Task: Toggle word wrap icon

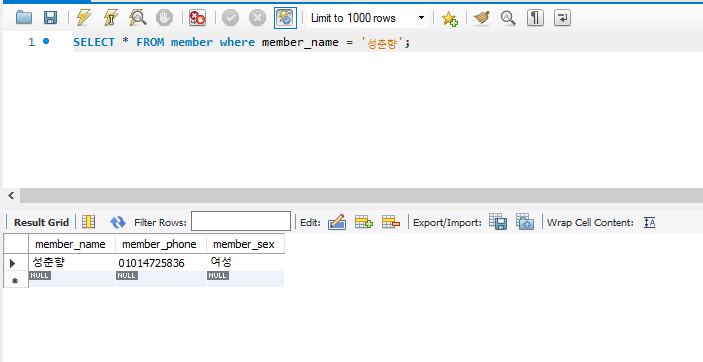Action: pos(562,18)
